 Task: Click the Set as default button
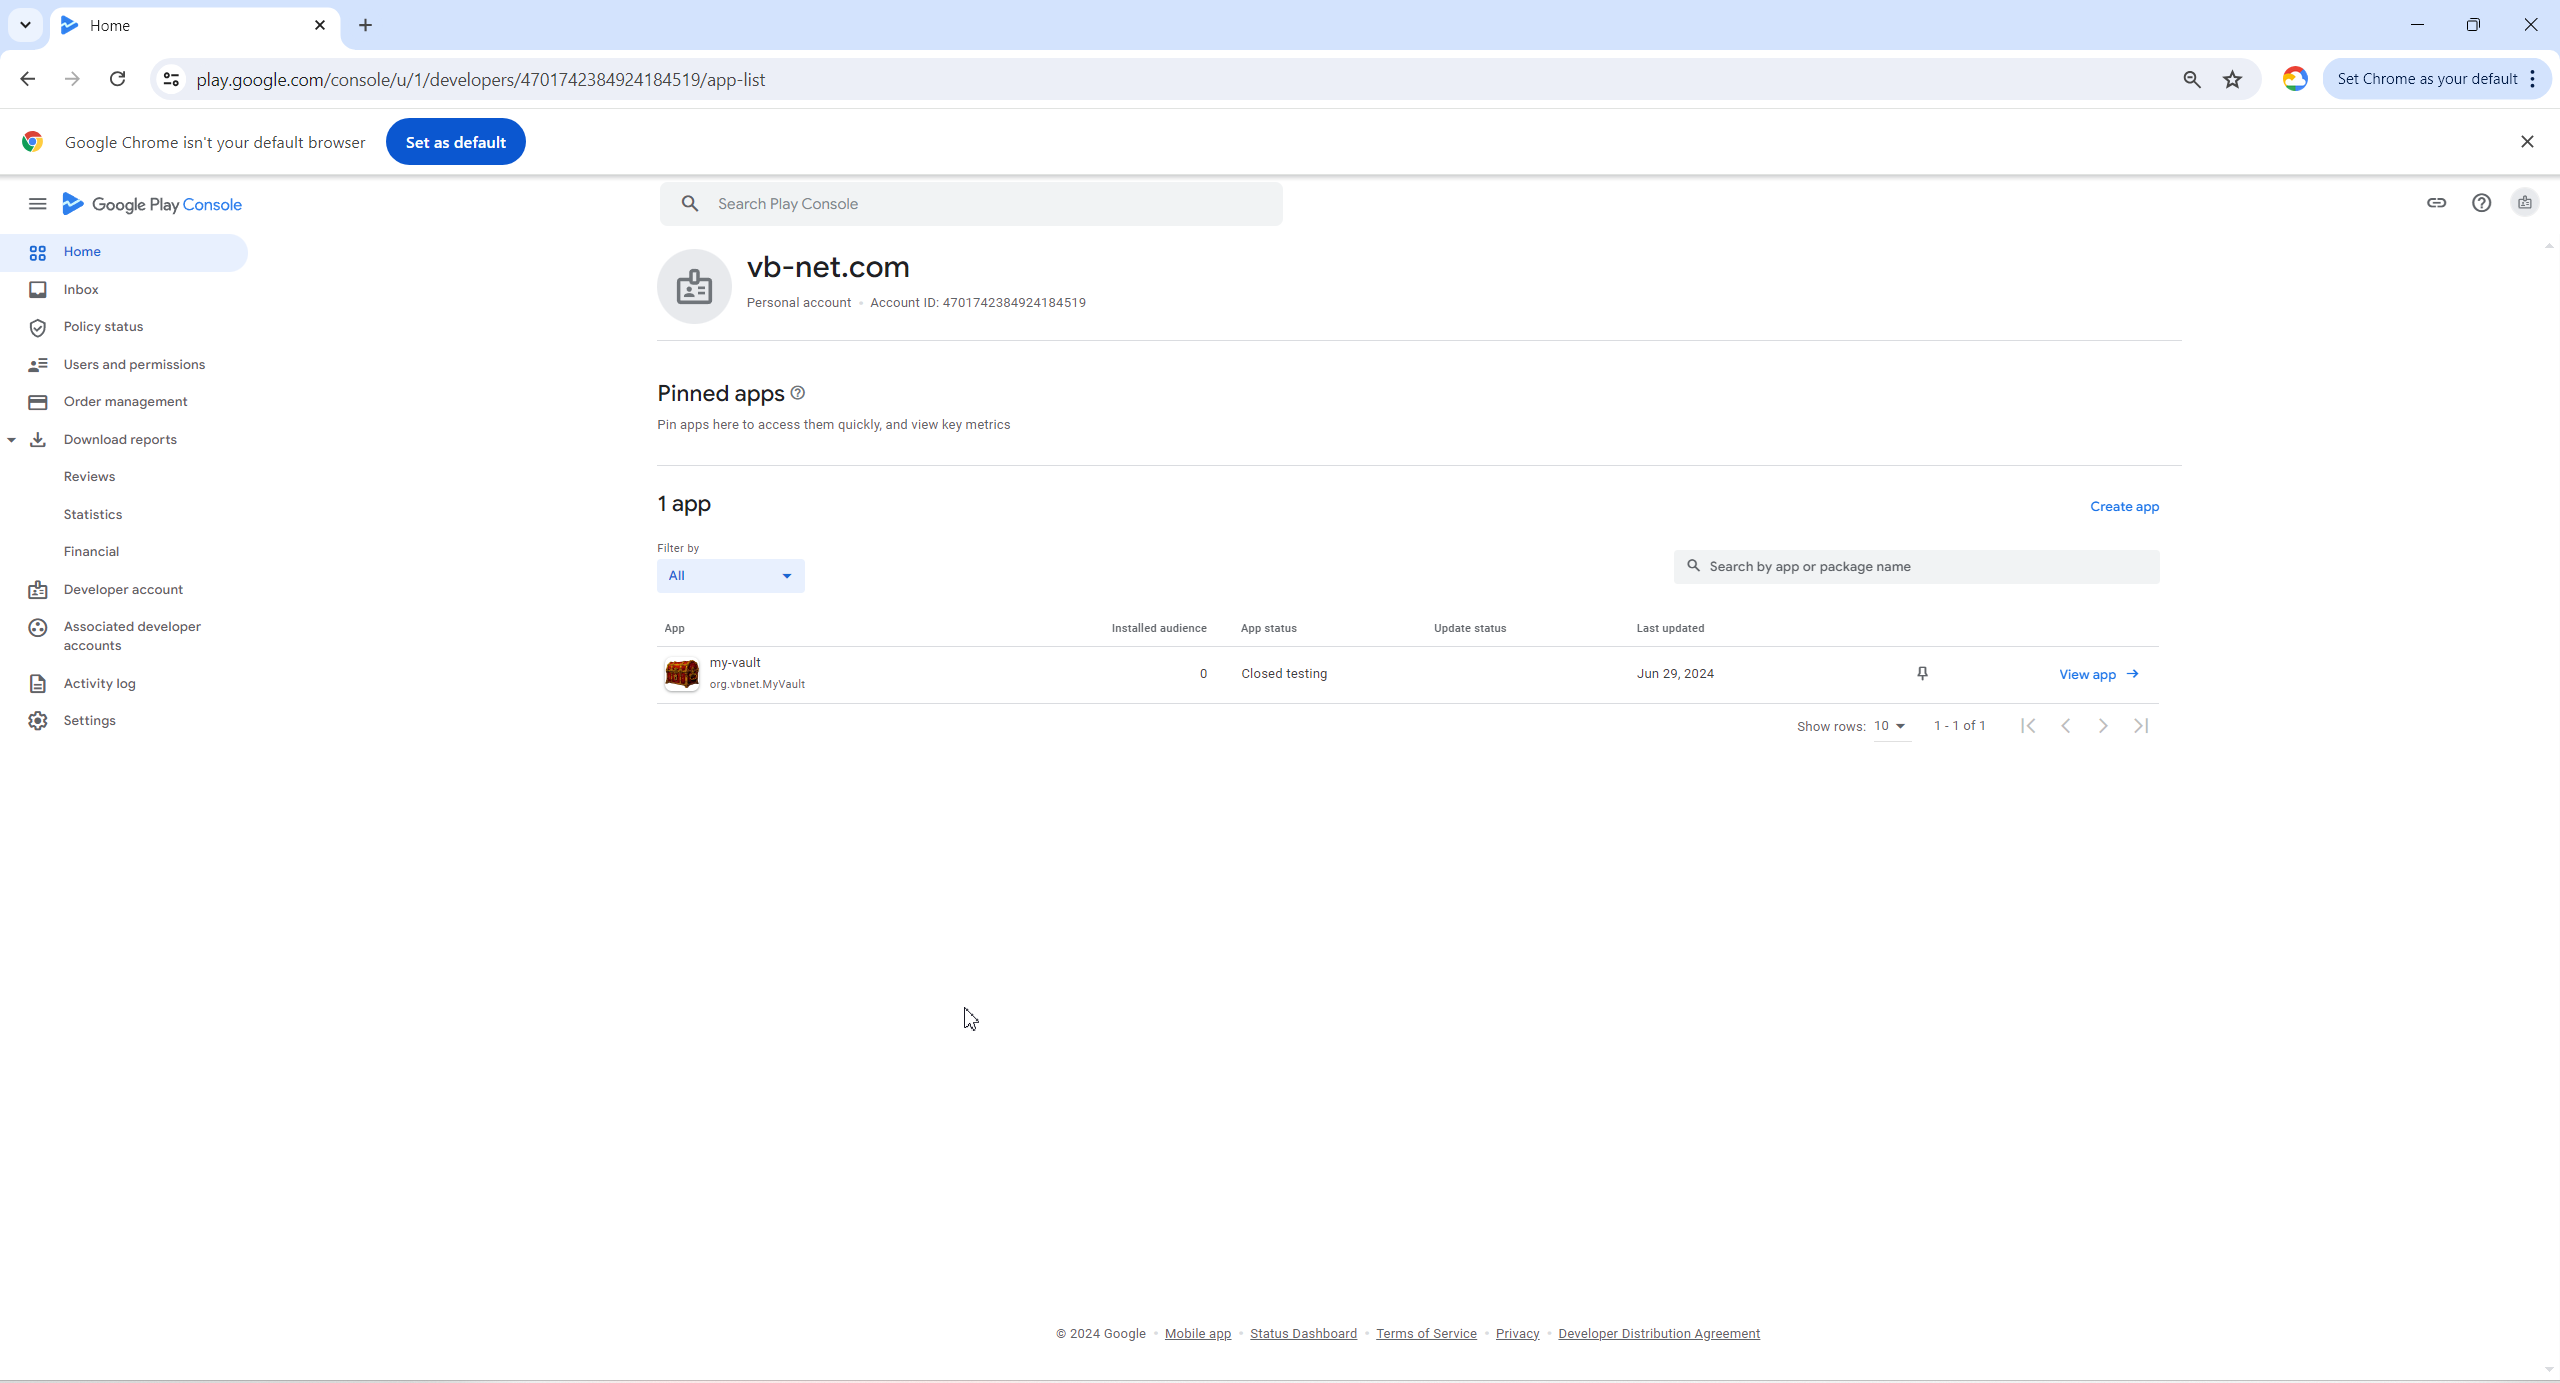pyautogui.click(x=455, y=142)
